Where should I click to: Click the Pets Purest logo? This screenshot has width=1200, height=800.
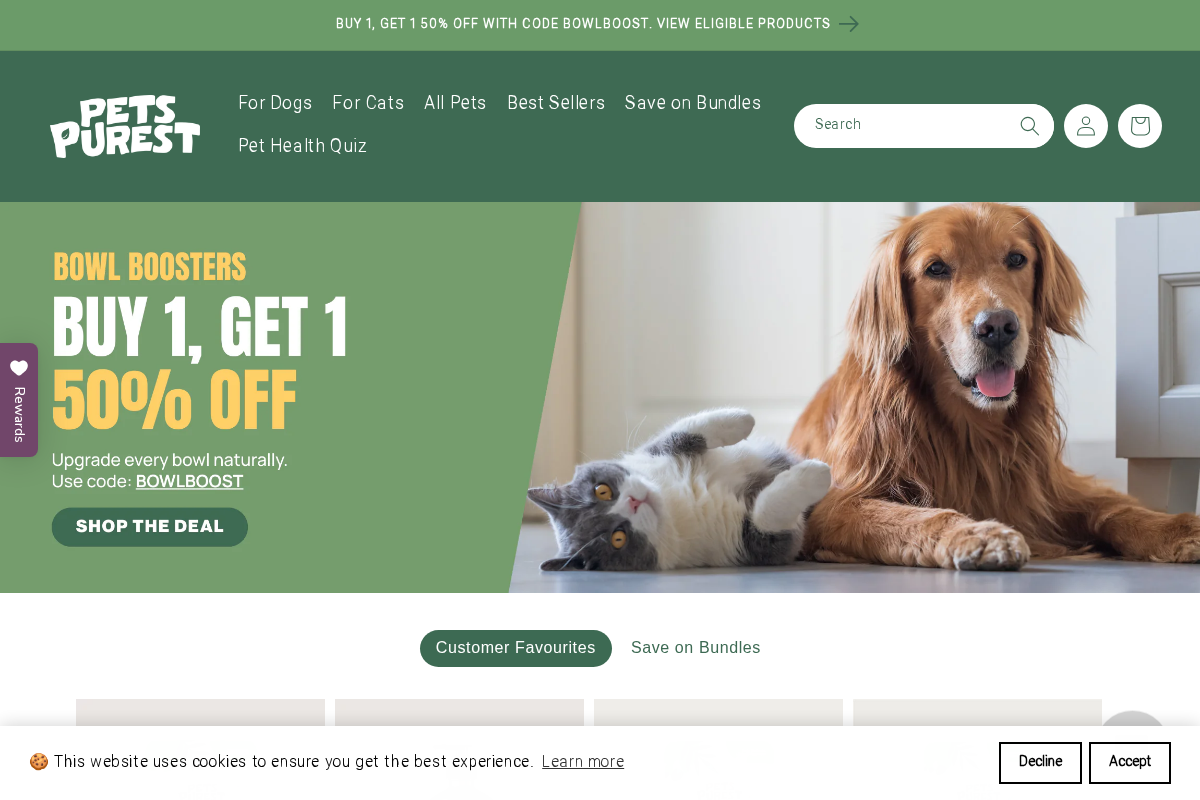pyautogui.click(x=125, y=126)
